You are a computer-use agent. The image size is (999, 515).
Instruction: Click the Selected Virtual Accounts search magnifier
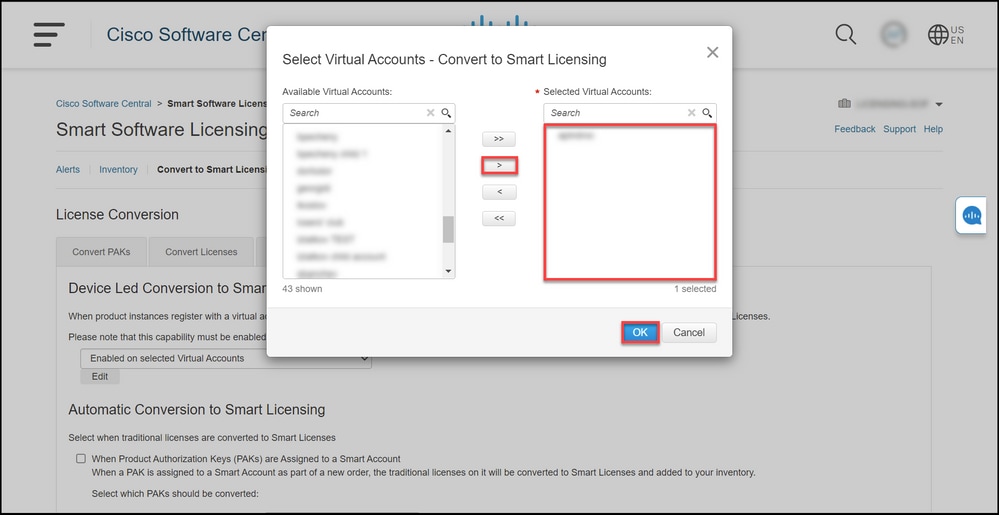pos(707,113)
